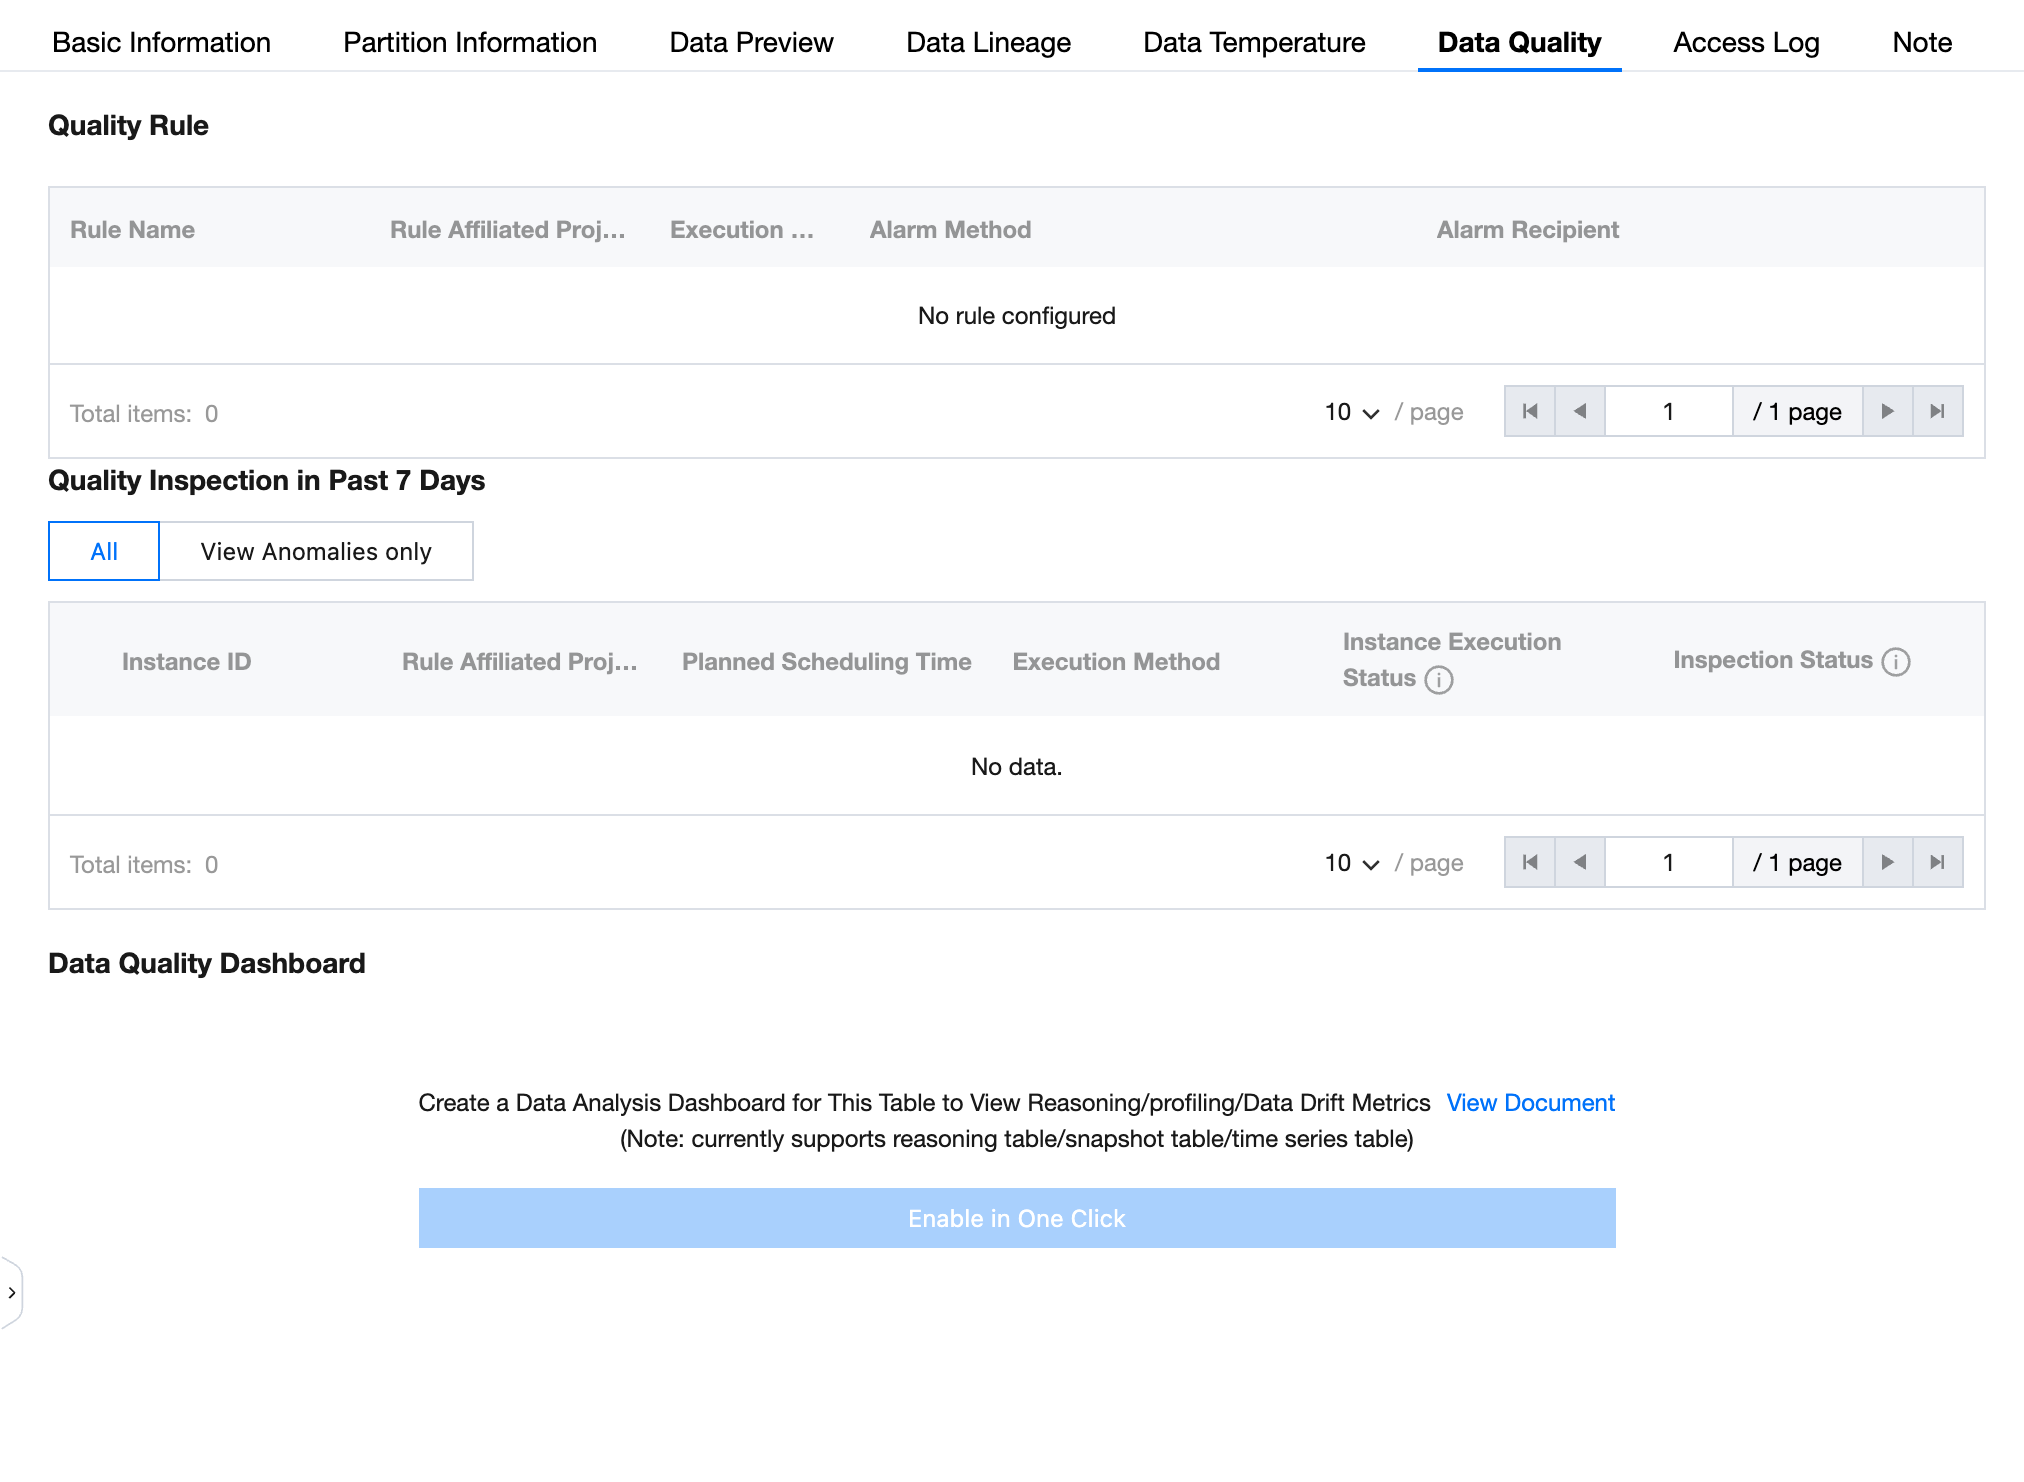Image resolution: width=2024 pixels, height=1482 pixels.
Task: Click previous-page arrow in Quality Rule pagination
Action: tap(1580, 411)
